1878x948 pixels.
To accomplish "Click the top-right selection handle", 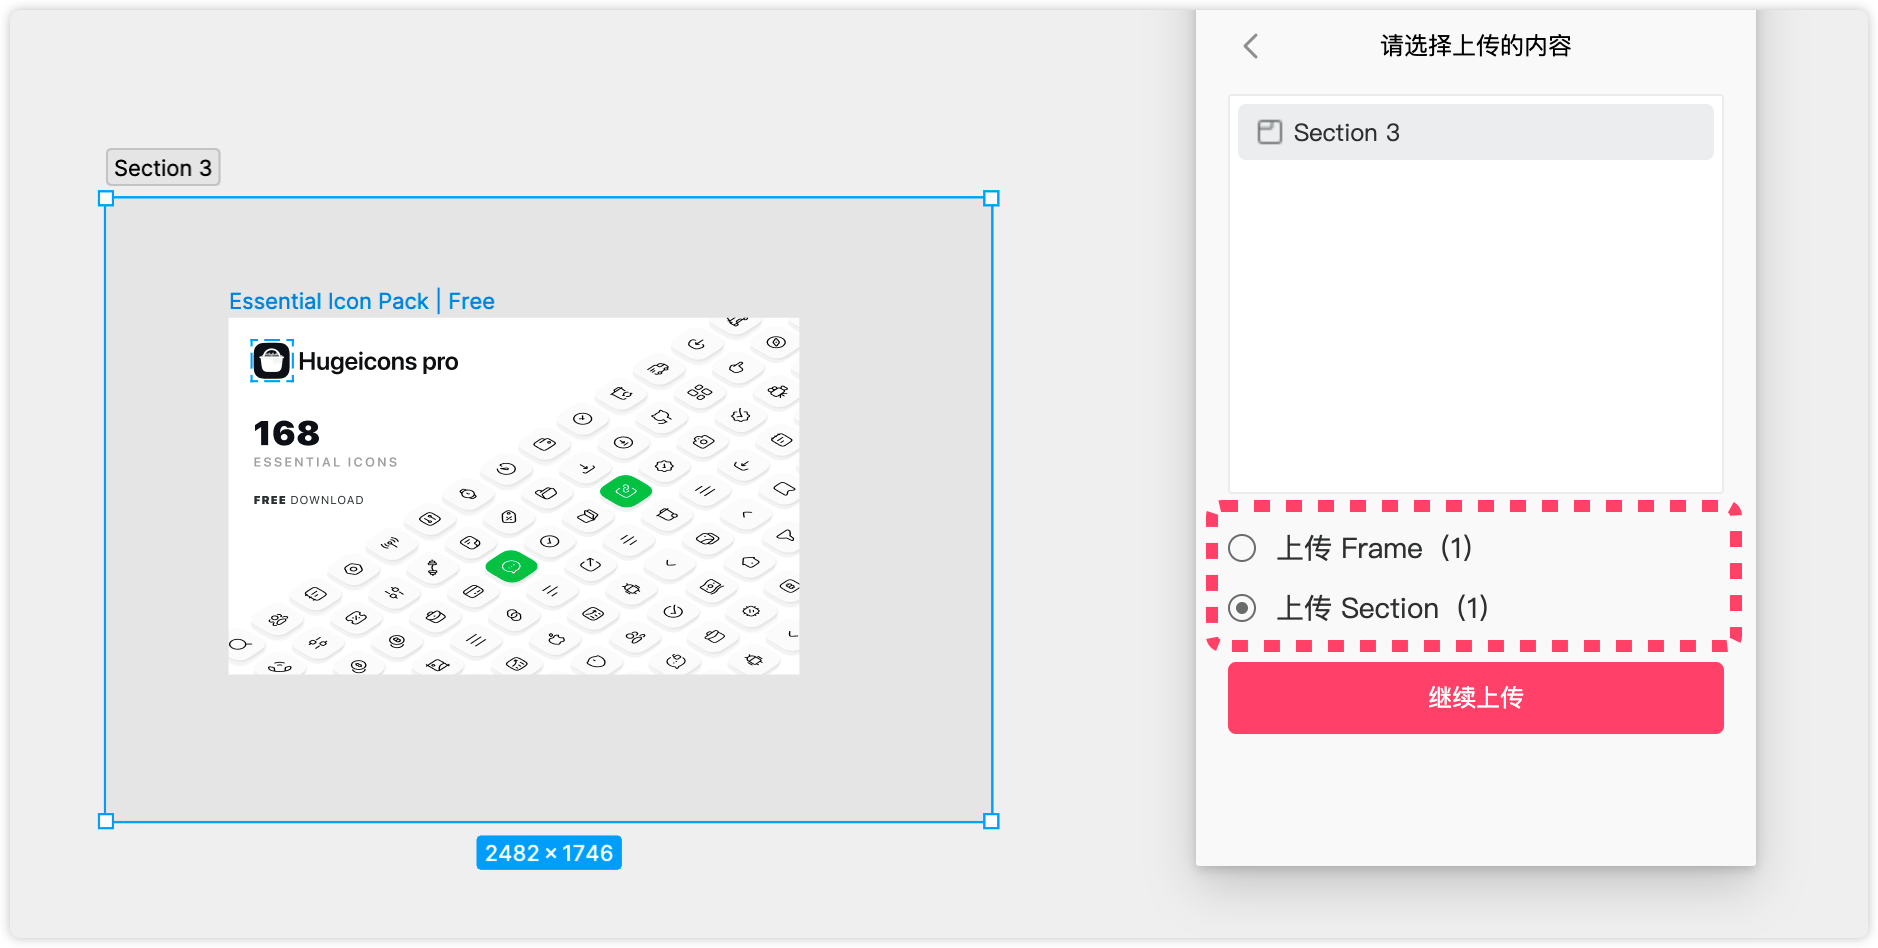I will click(991, 198).
